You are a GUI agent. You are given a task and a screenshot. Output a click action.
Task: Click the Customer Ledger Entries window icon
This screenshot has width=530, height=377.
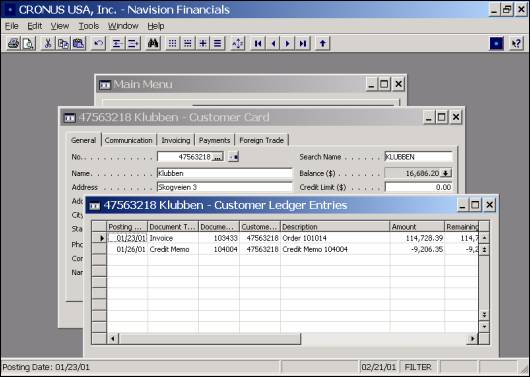[x=94, y=205]
